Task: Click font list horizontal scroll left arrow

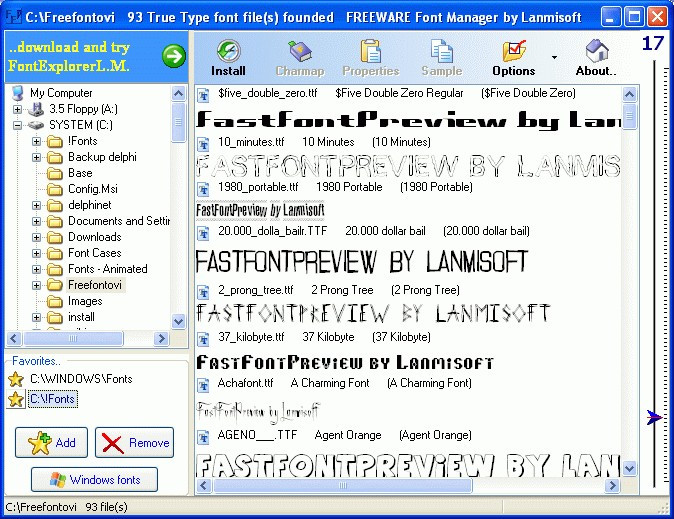Action: click(204, 486)
